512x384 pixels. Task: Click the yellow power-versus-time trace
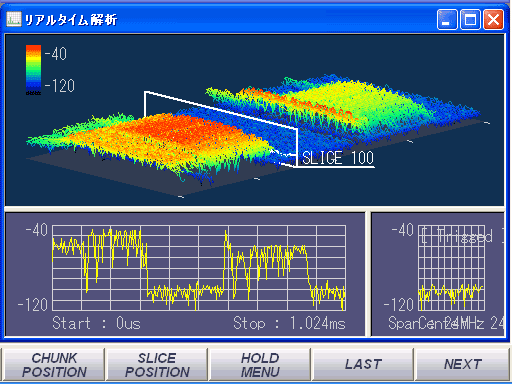[199, 268]
